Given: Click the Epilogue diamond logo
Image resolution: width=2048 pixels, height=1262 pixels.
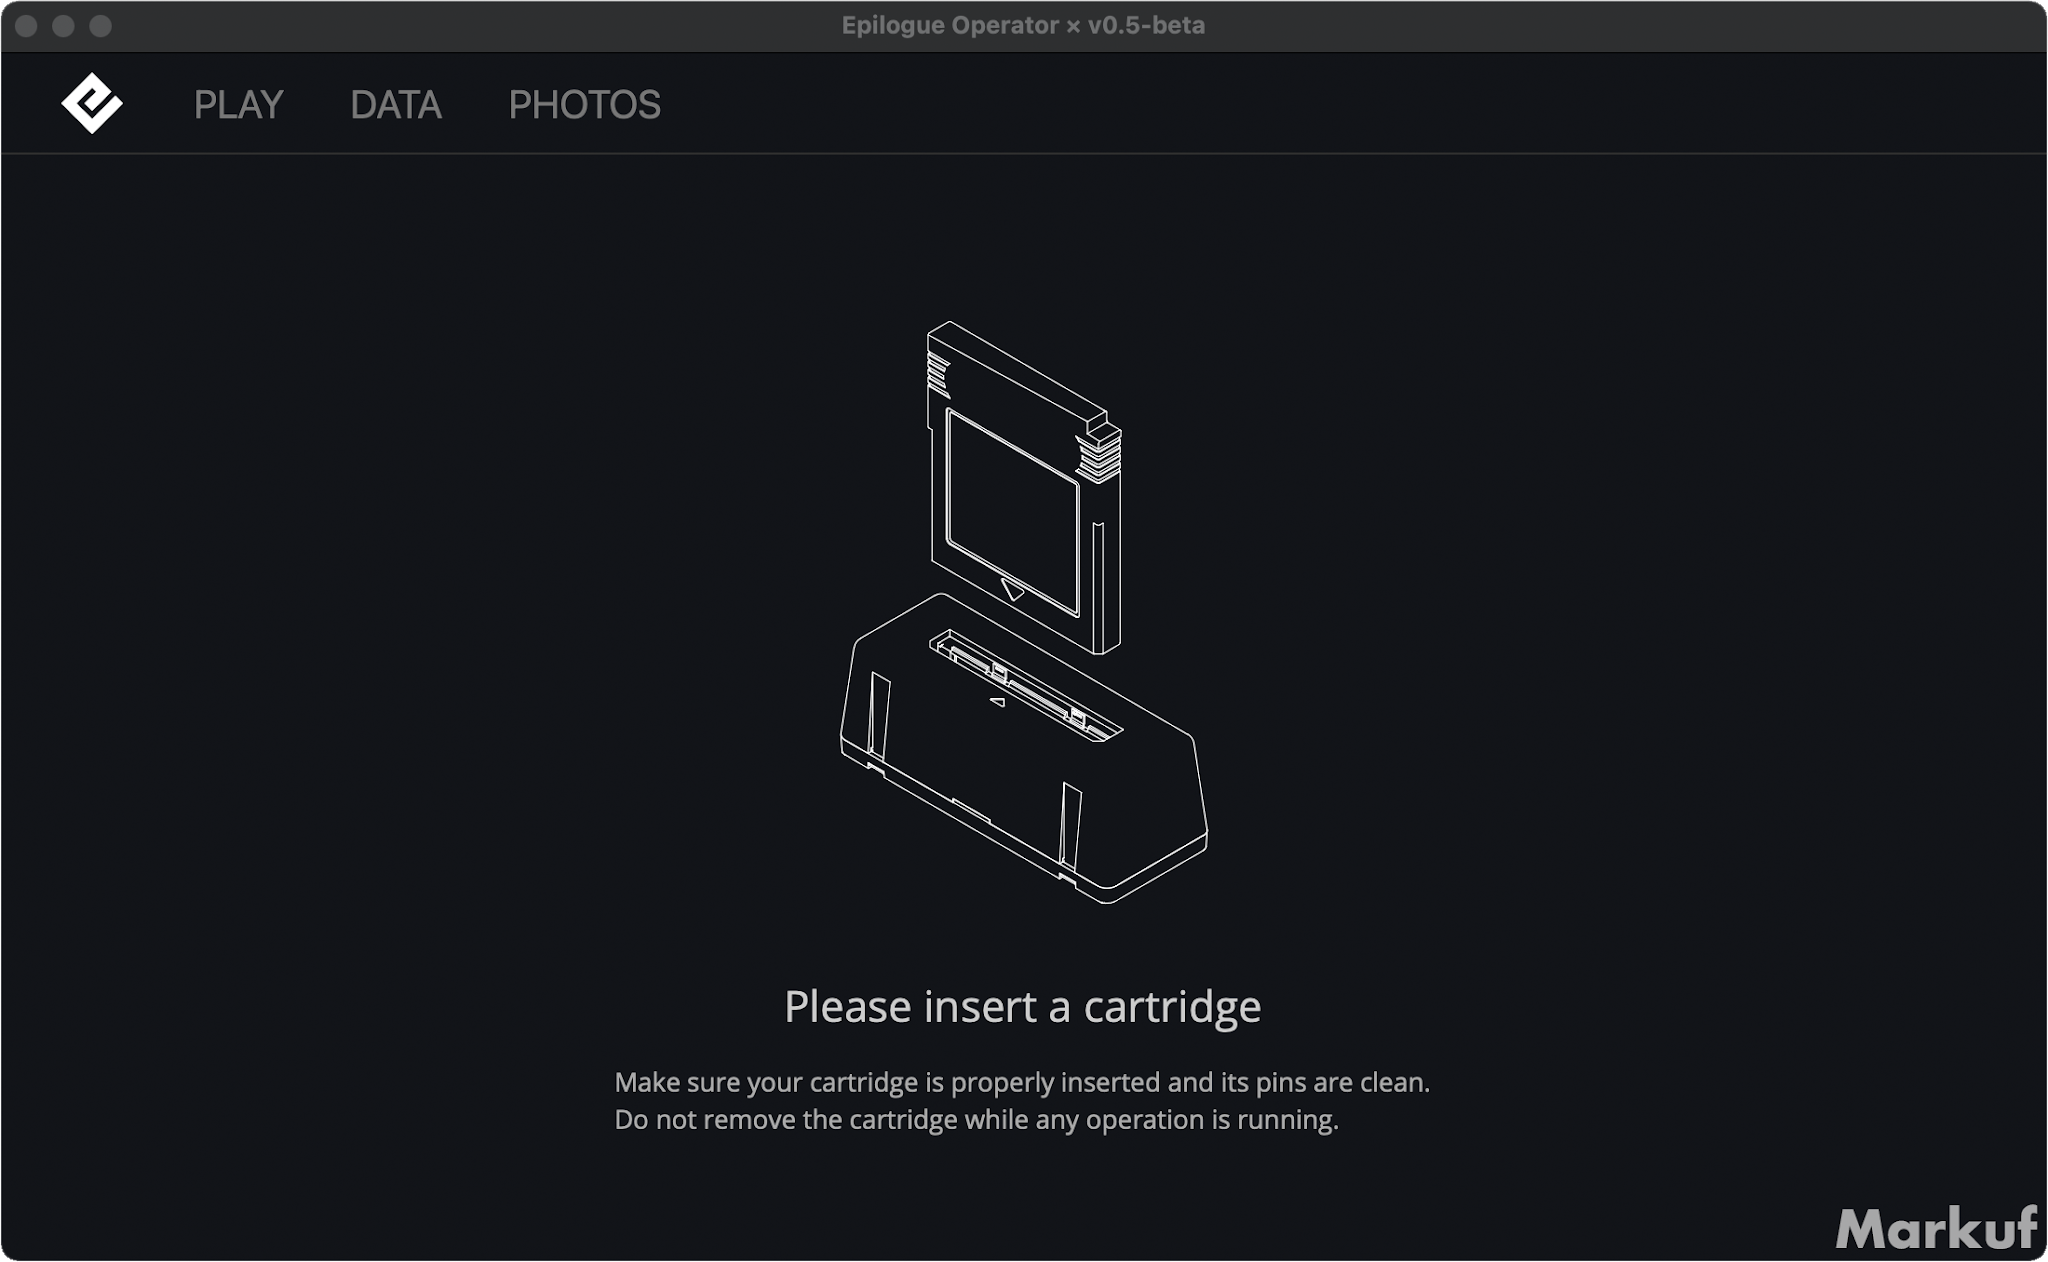Looking at the screenshot, I should [x=91, y=103].
